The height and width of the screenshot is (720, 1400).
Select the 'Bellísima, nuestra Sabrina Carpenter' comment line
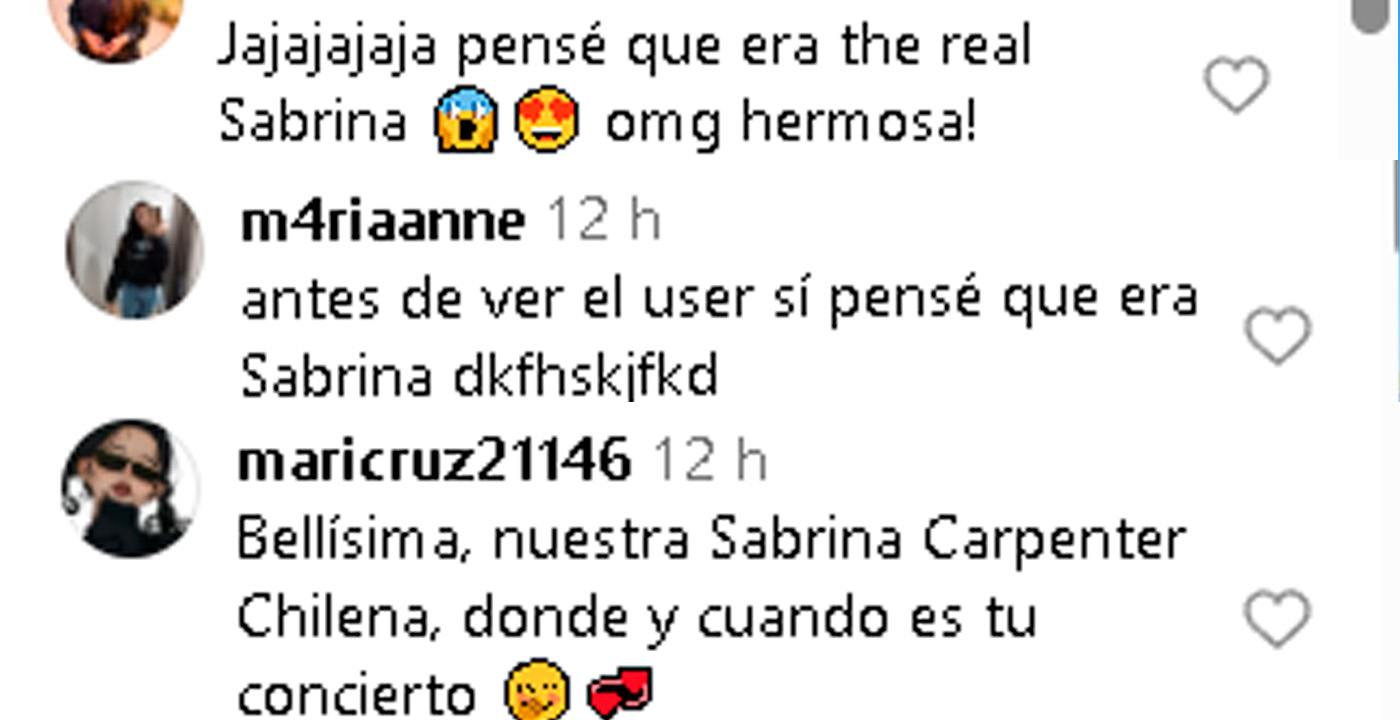[711, 541]
